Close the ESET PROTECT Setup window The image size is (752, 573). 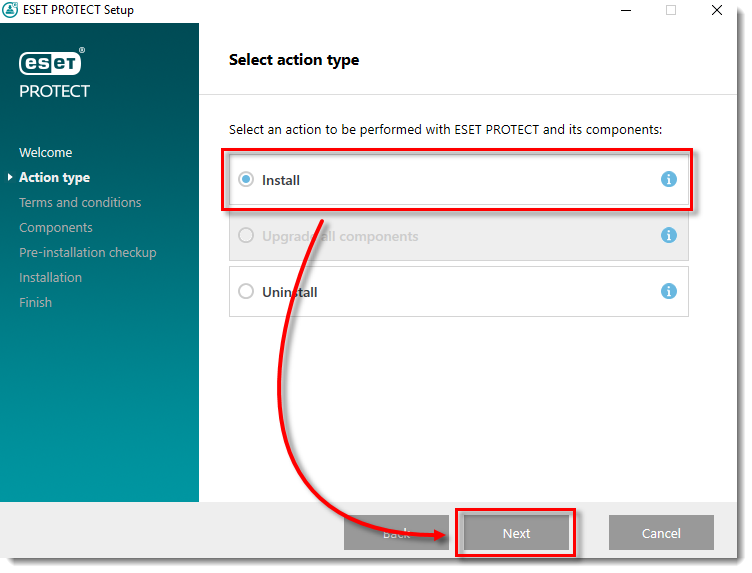coord(717,10)
